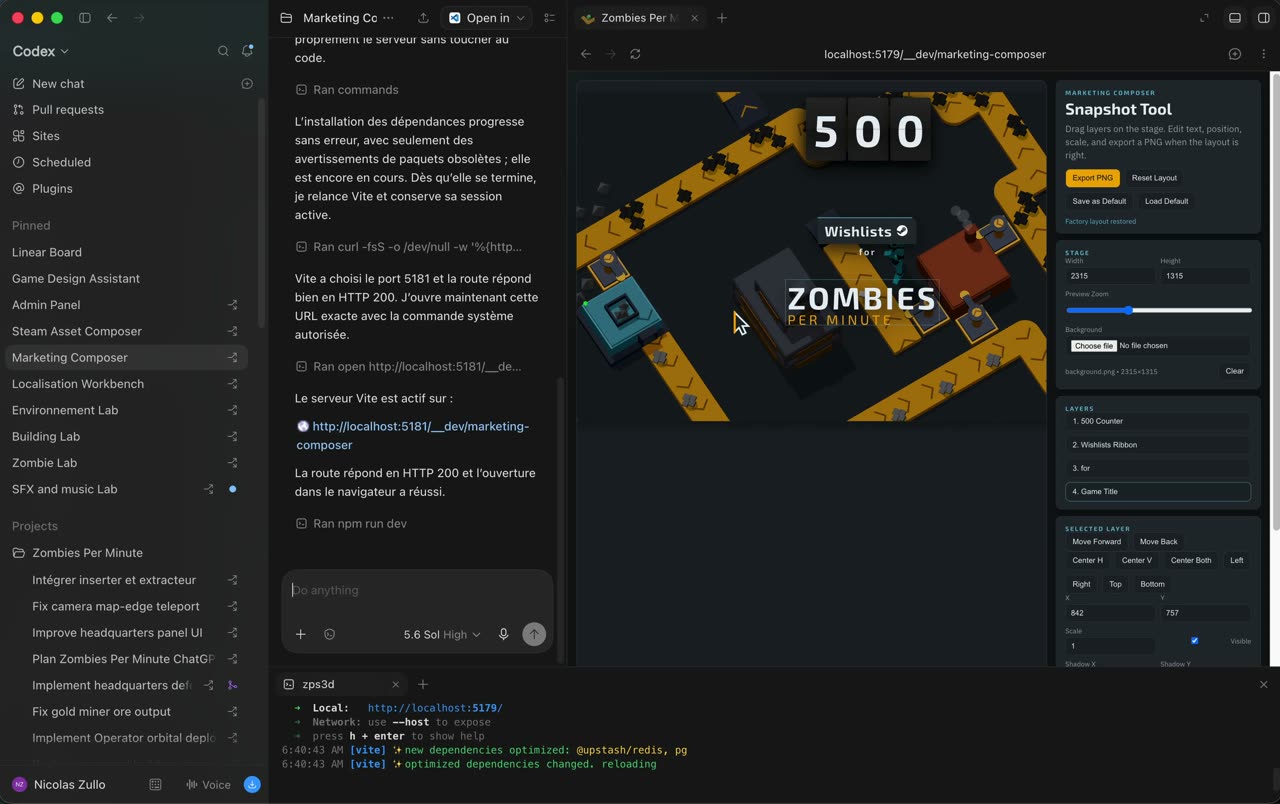1280x804 pixels.
Task: Click the Move Forward button
Action: click(x=1096, y=542)
